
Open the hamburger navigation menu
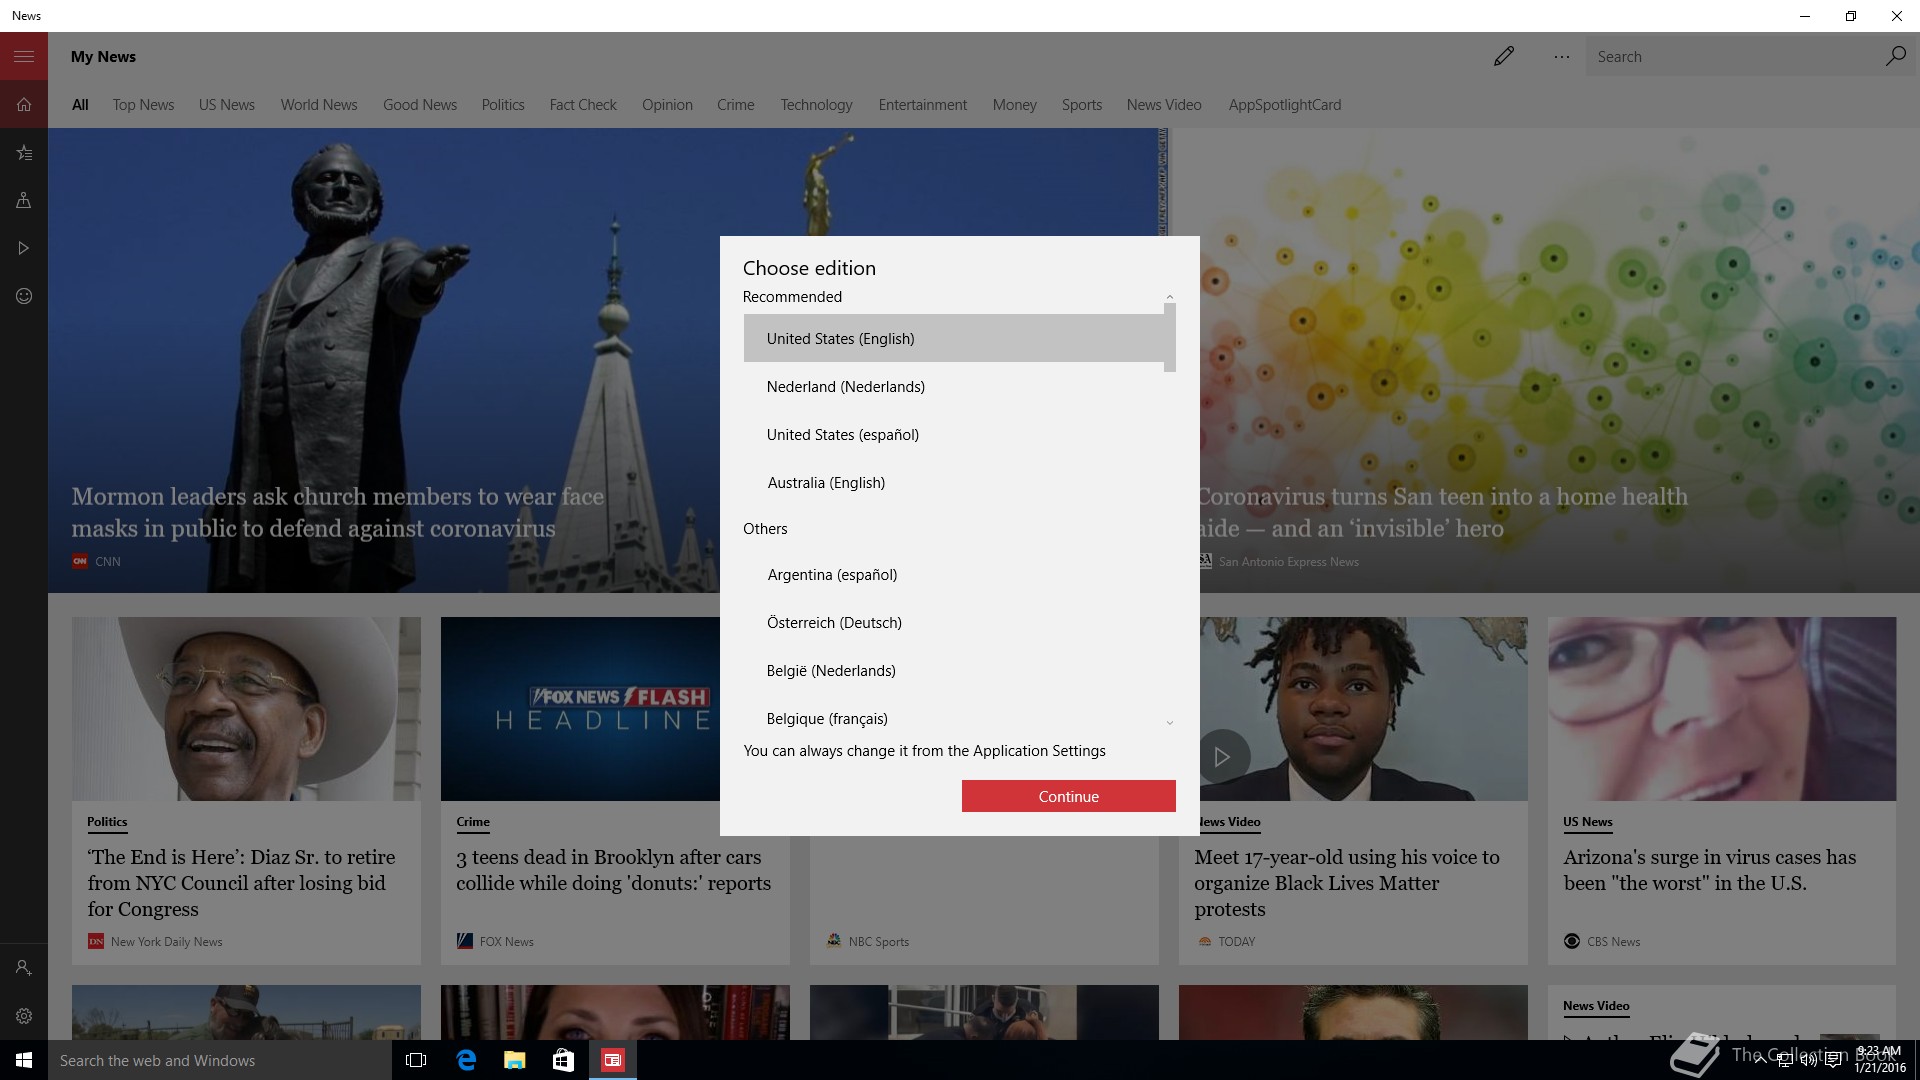[24, 56]
